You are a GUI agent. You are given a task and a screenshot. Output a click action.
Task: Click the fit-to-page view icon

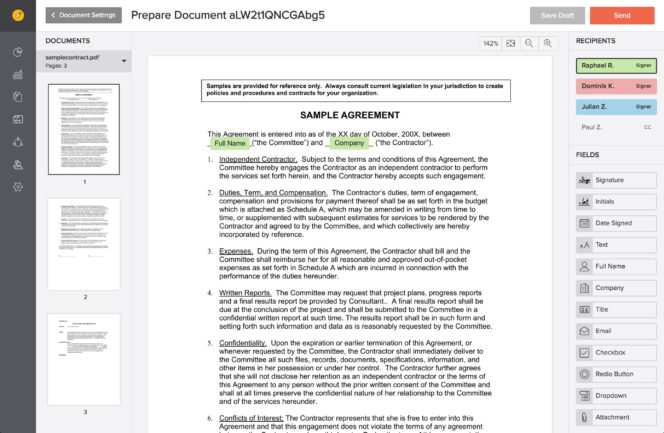[511, 43]
